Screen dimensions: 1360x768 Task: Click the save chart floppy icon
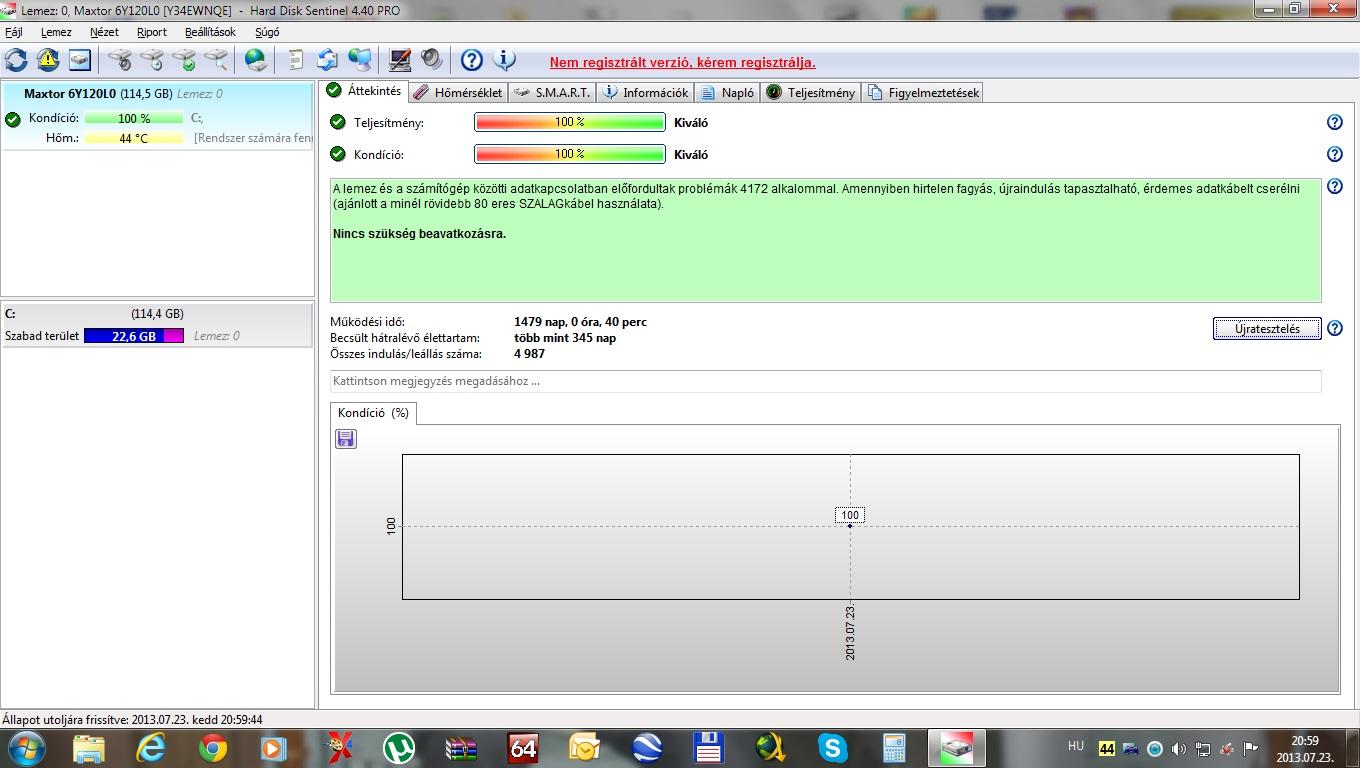click(346, 439)
